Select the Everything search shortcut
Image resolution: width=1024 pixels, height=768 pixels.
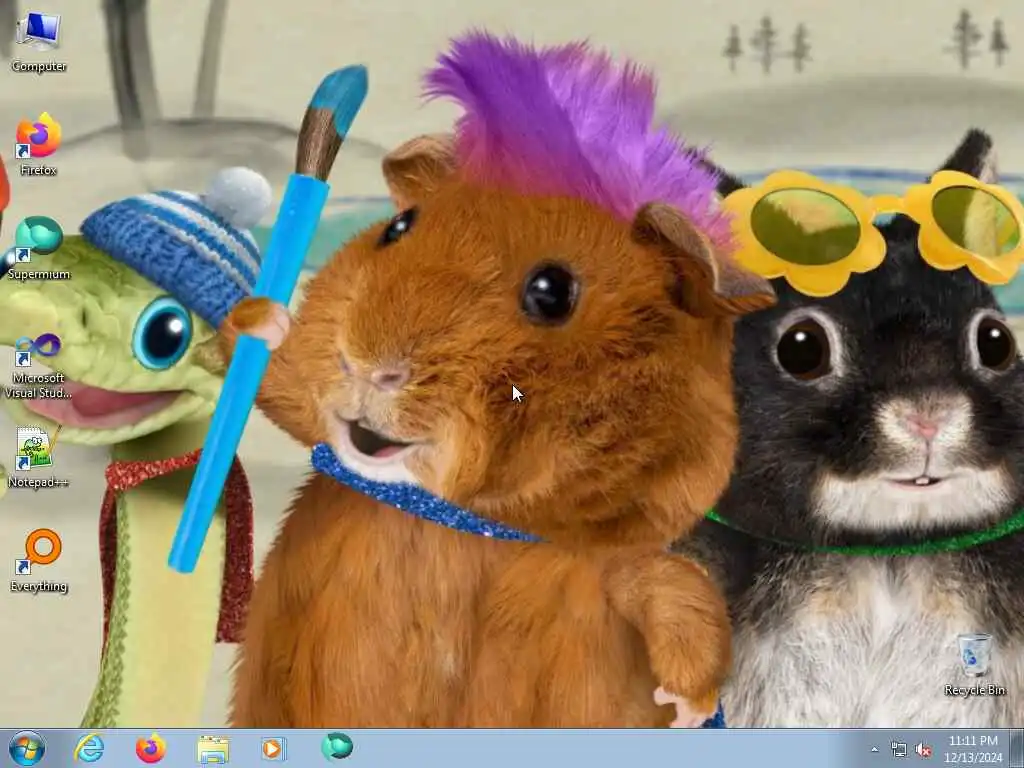click(x=39, y=560)
